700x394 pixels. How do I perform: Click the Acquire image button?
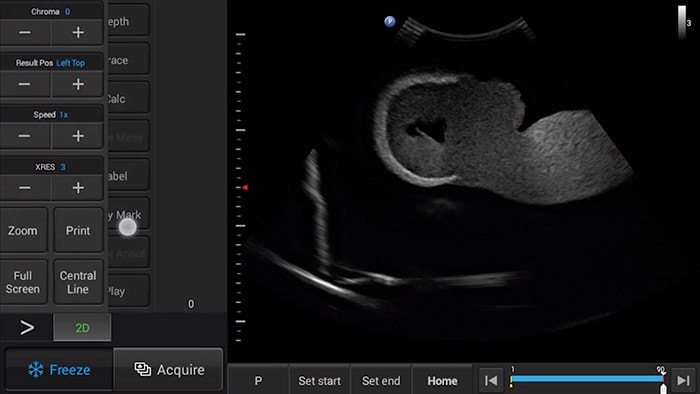tap(168, 369)
